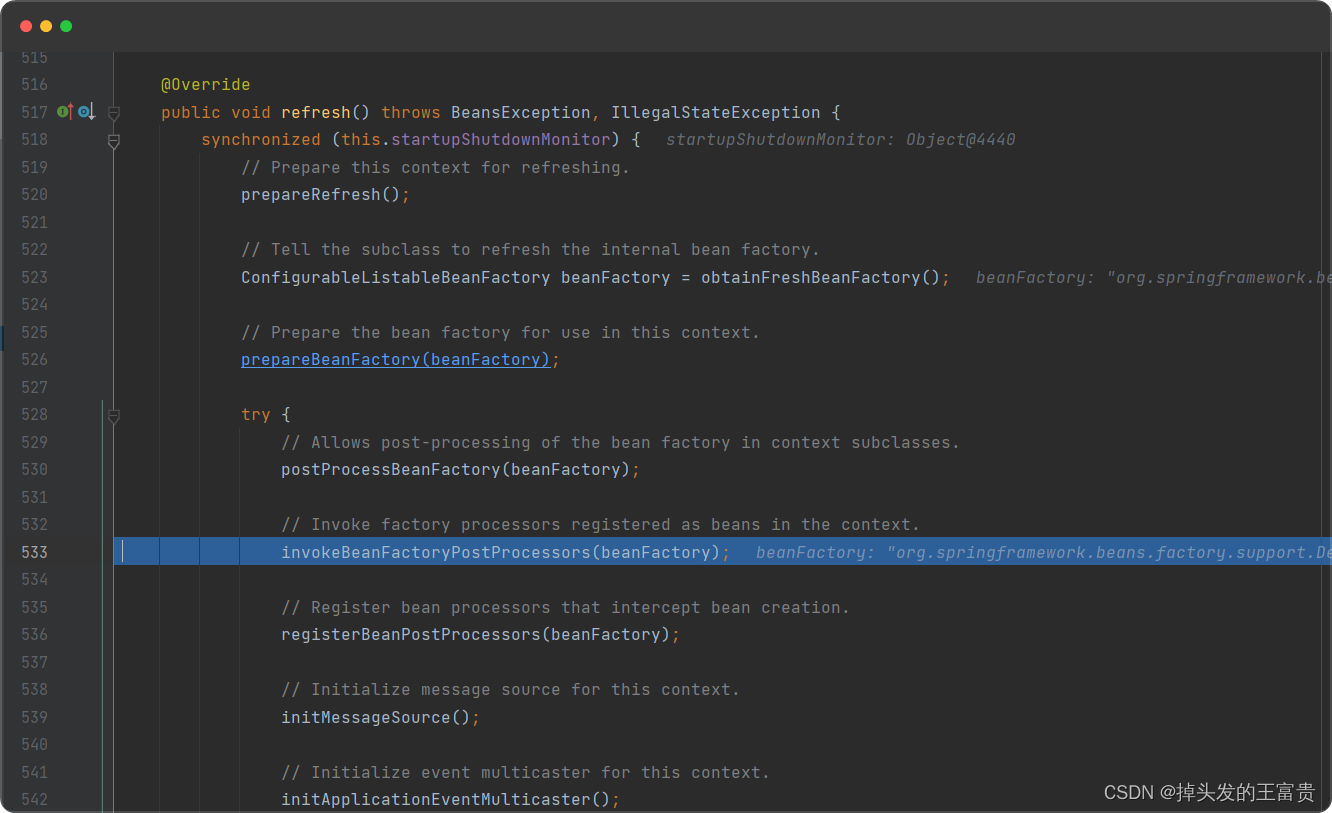Click comment 'Prepare the bean factory for use'
1332x813 pixels.
501,333
